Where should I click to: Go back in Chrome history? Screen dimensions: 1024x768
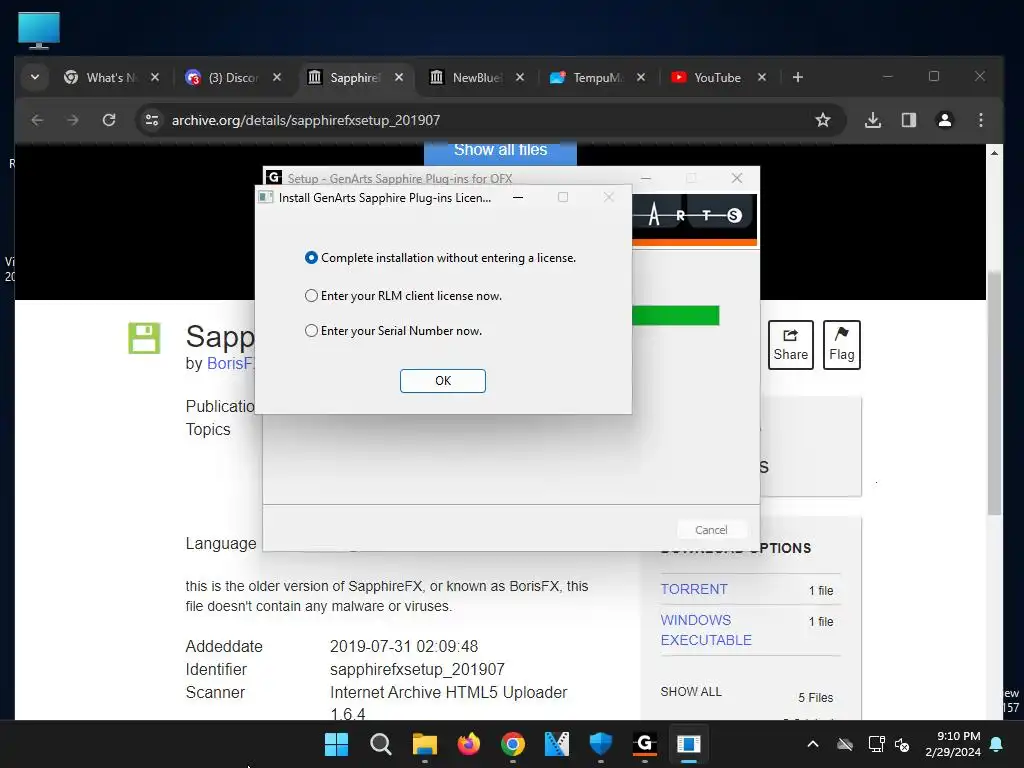tap(37, 120)
